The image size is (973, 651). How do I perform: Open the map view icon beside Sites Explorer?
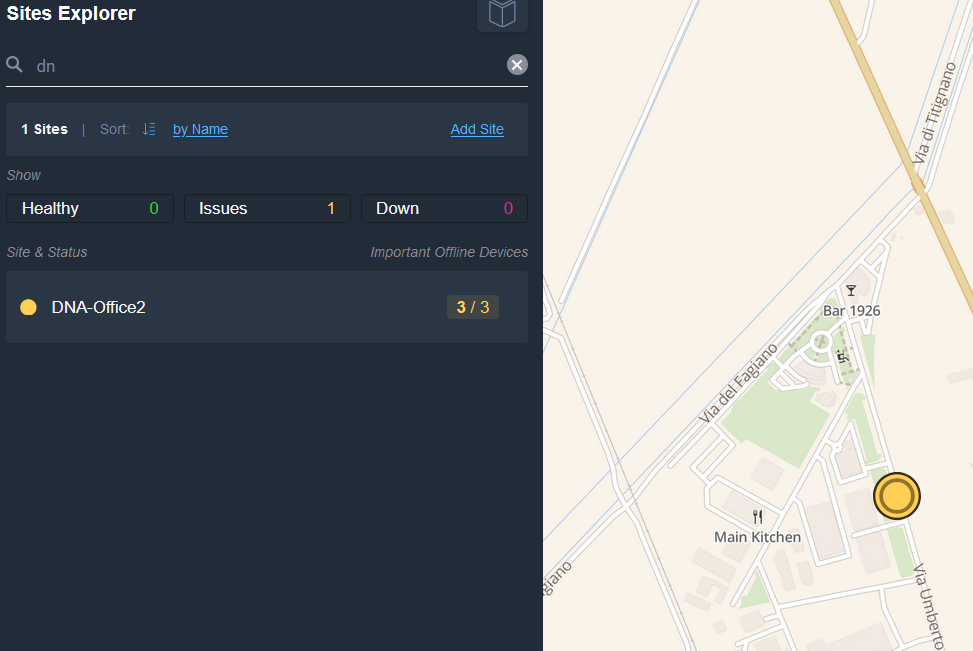click(502, 14)
